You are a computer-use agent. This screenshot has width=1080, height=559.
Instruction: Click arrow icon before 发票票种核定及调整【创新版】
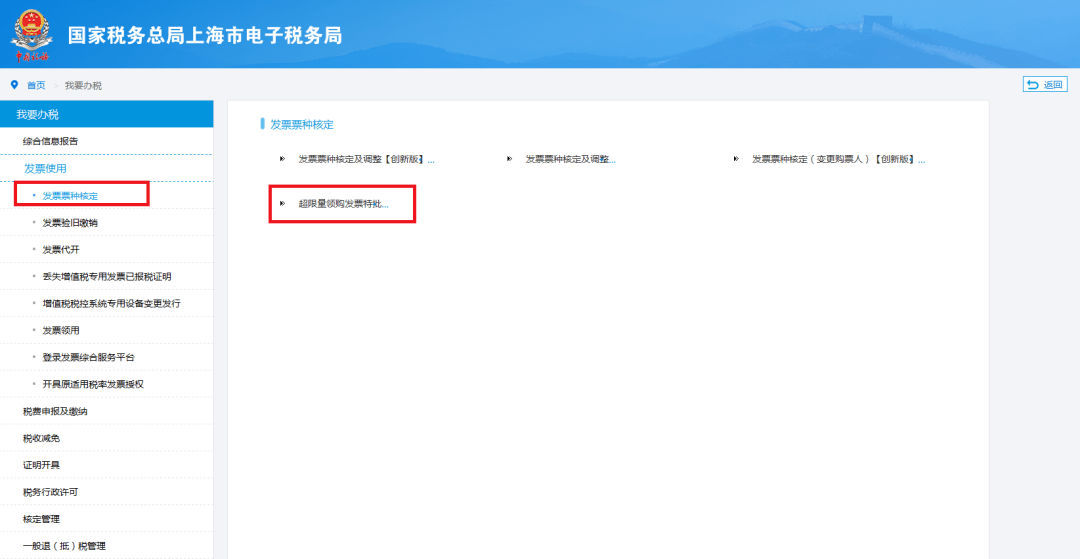[282, 159]
